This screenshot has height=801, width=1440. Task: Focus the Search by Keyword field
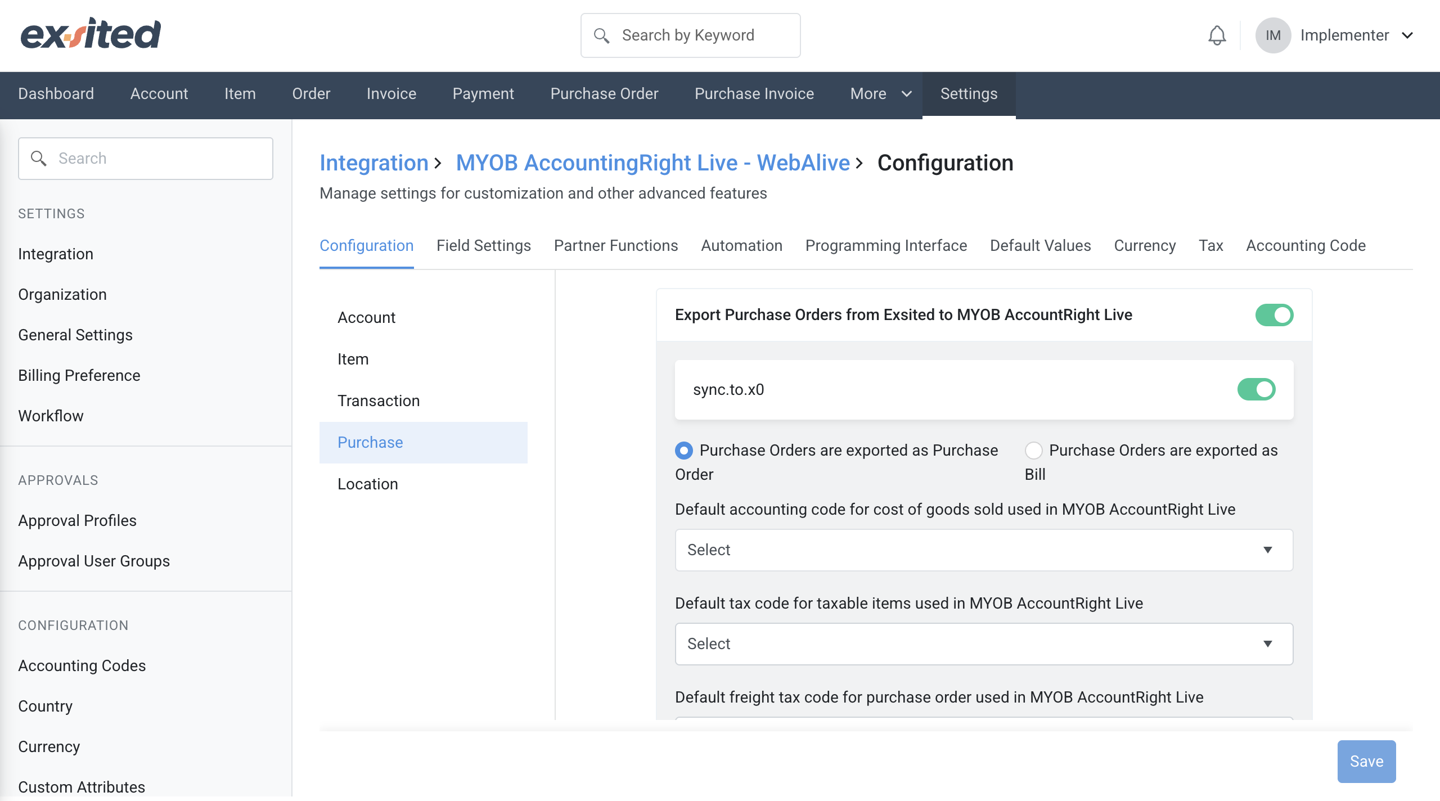click(x=690, y=36)
